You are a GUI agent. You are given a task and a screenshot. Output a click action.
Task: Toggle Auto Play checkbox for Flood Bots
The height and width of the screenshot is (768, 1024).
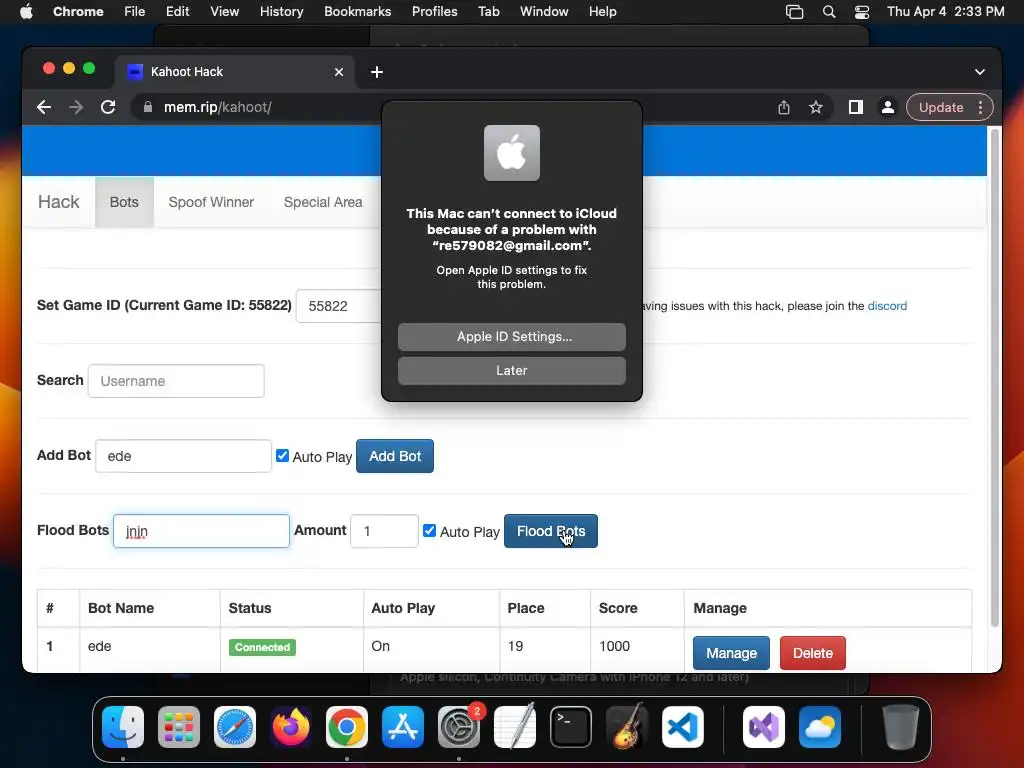click(429, 530)
